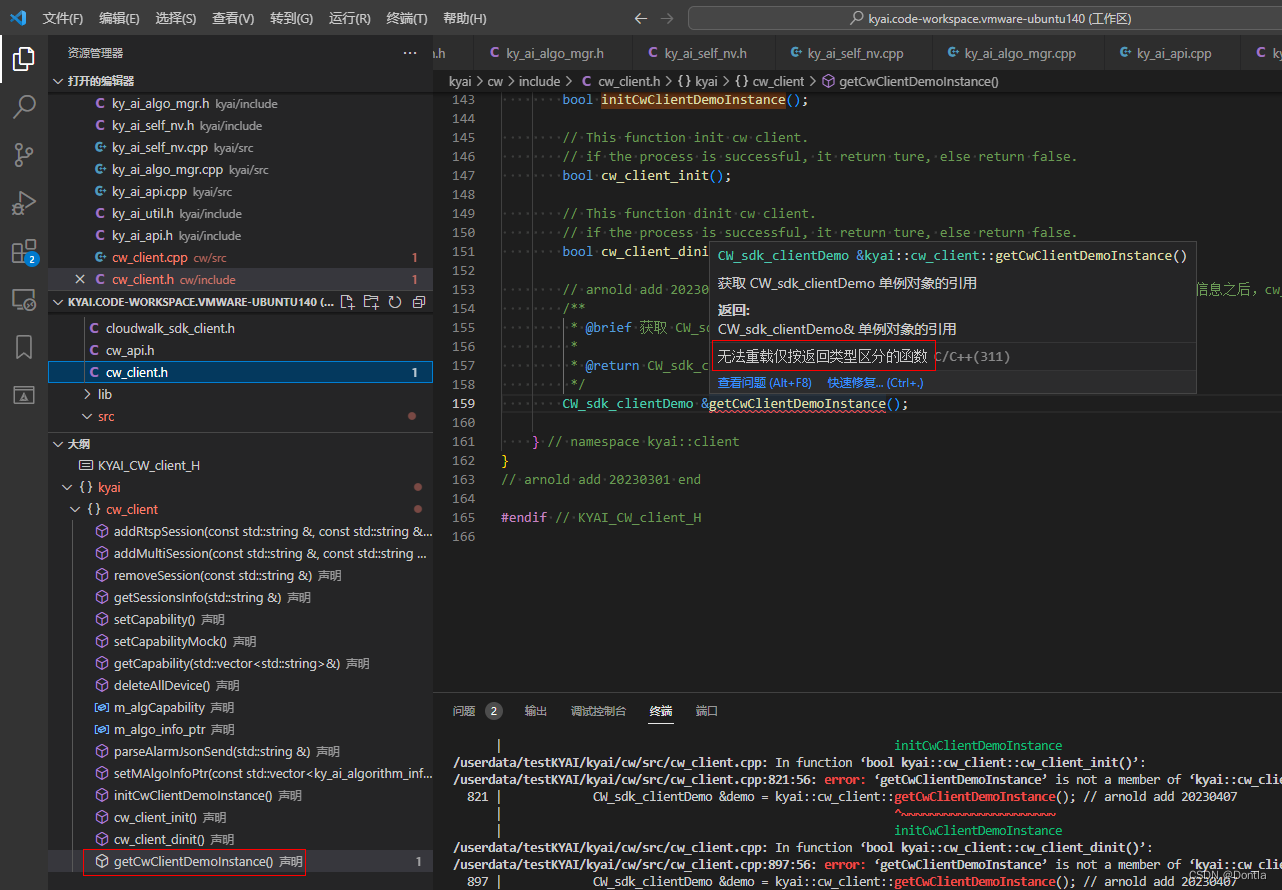Viewport: 1282px width, 890px height.
Task: Open the Source Control view
Action: pos(24,154)
